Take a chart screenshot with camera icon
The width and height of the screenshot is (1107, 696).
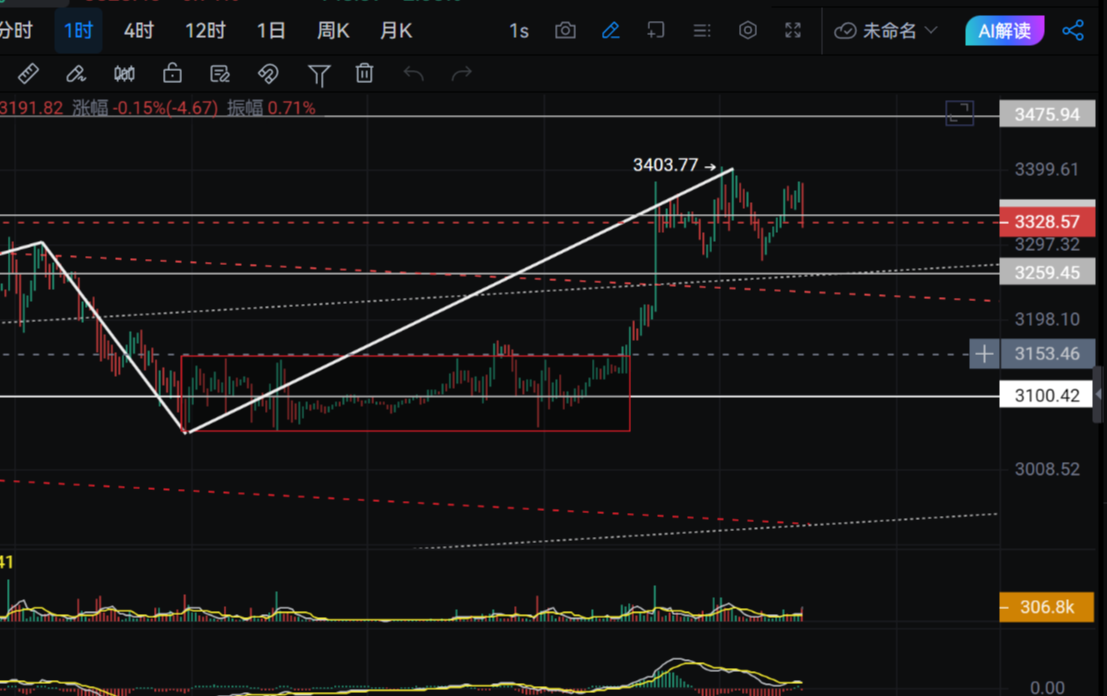coord(565,31)
